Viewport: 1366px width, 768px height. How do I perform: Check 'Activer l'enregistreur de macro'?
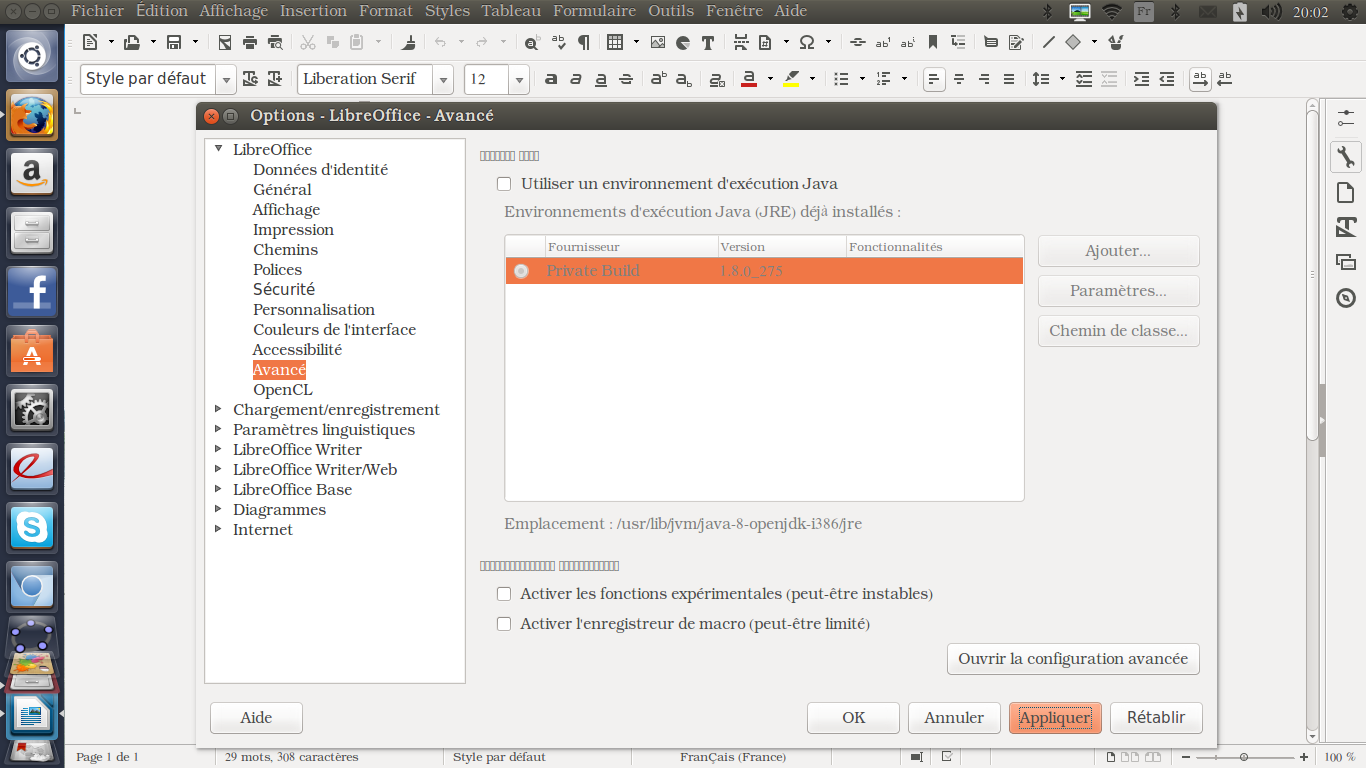click(x=504, y=624)
